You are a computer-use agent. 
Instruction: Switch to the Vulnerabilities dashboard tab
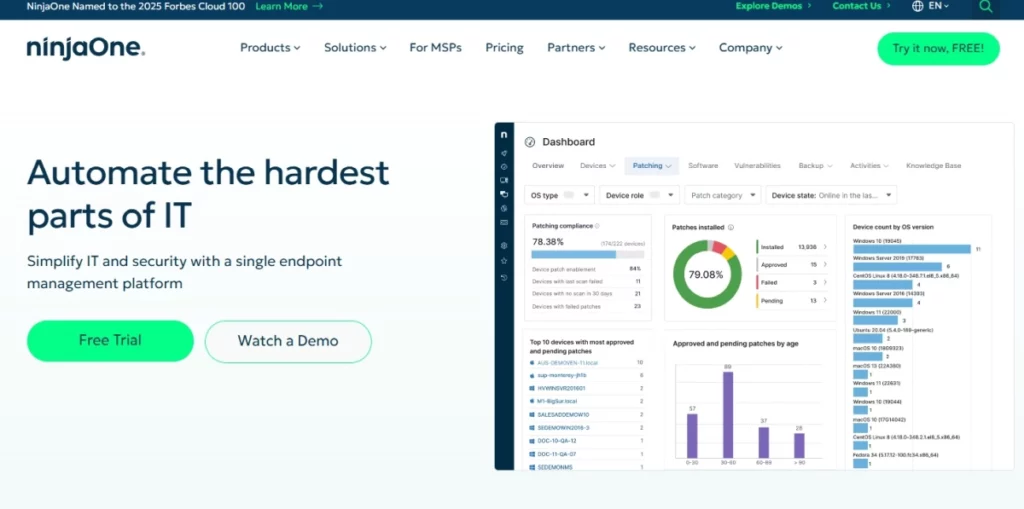tap(757, 166)
